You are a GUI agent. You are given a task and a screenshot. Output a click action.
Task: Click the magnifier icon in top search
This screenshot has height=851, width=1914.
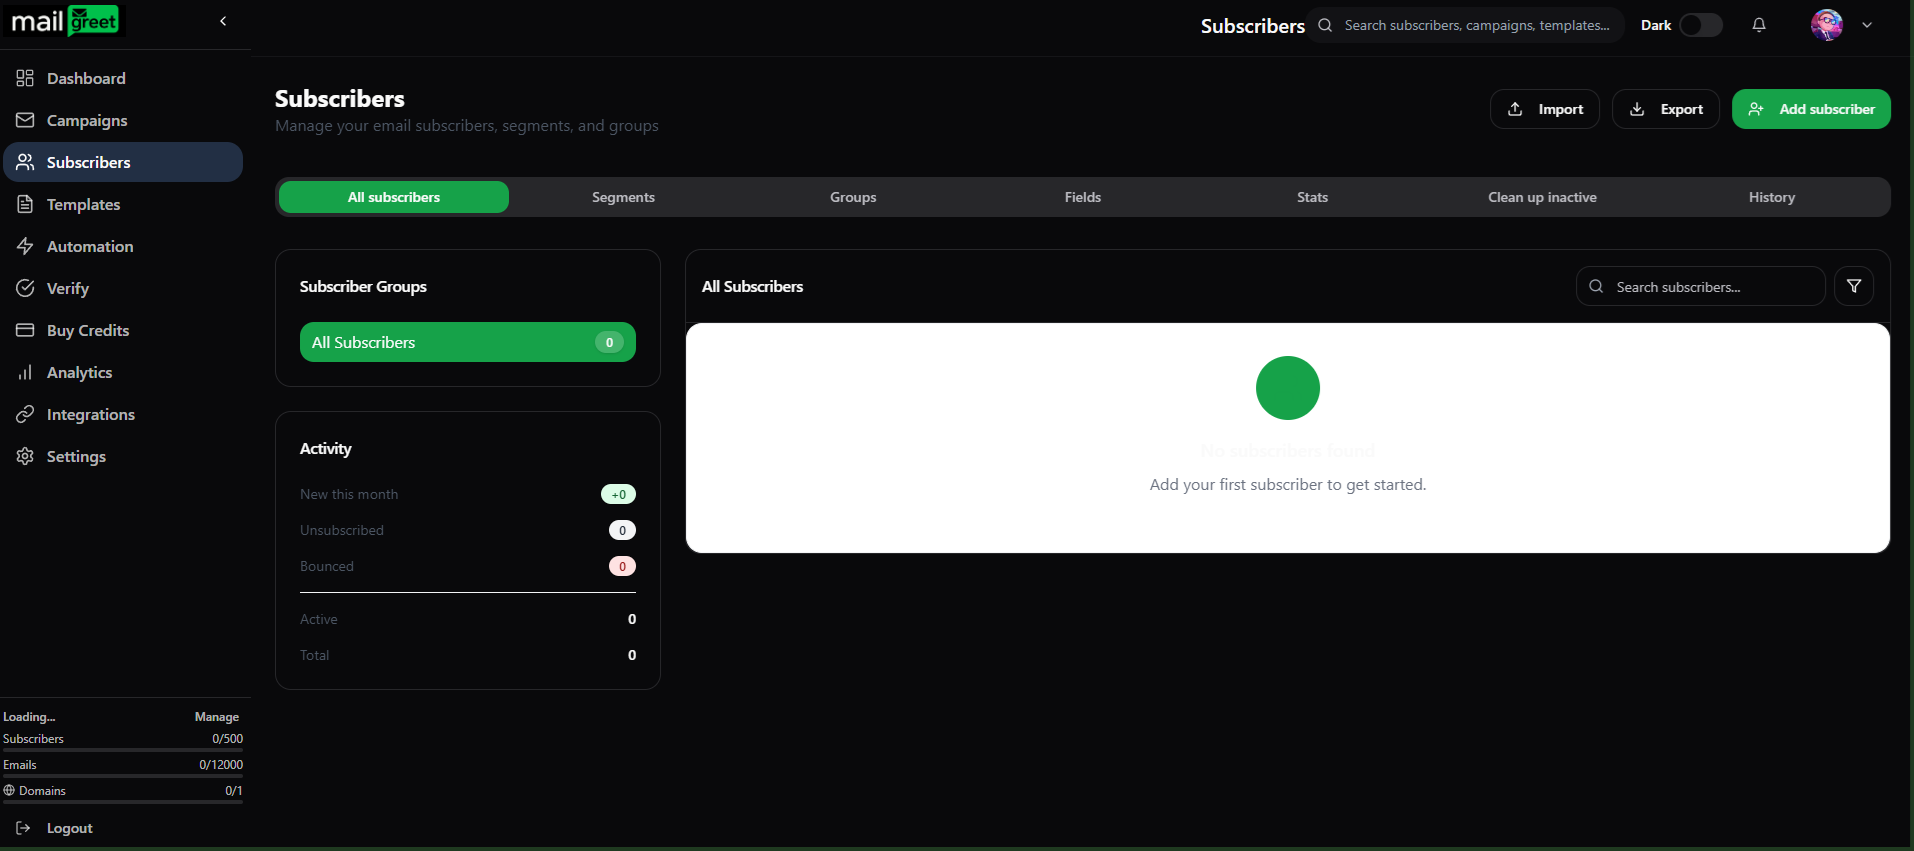1325,25
